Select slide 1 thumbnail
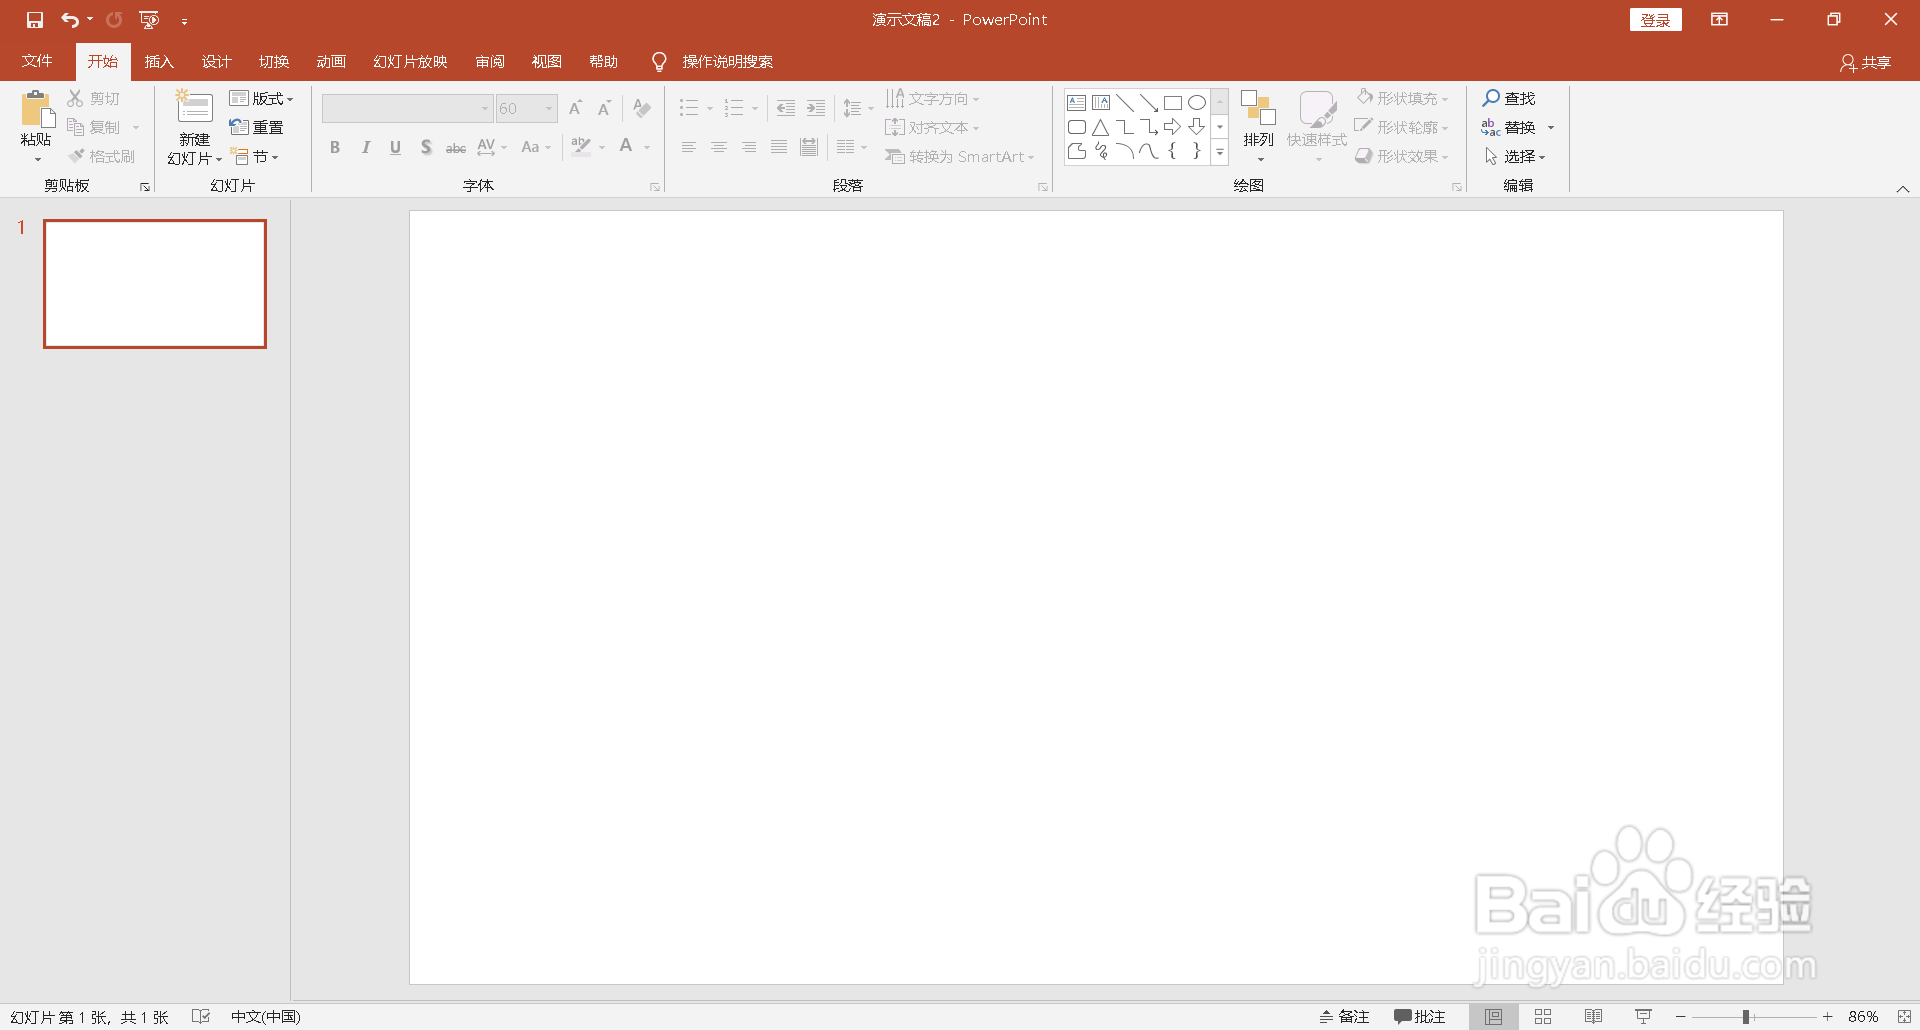Screen dimensions: 1920x1030 pos(155,284)
